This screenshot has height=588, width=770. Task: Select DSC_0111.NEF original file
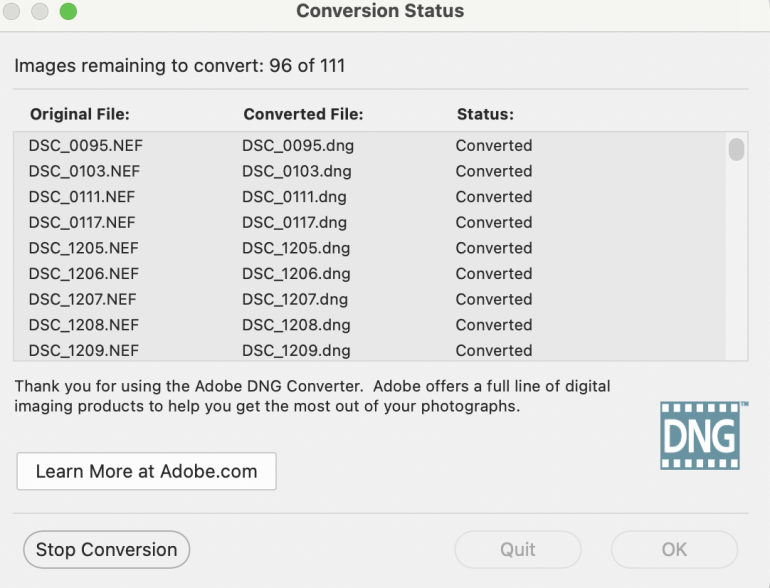click(82, 196)
